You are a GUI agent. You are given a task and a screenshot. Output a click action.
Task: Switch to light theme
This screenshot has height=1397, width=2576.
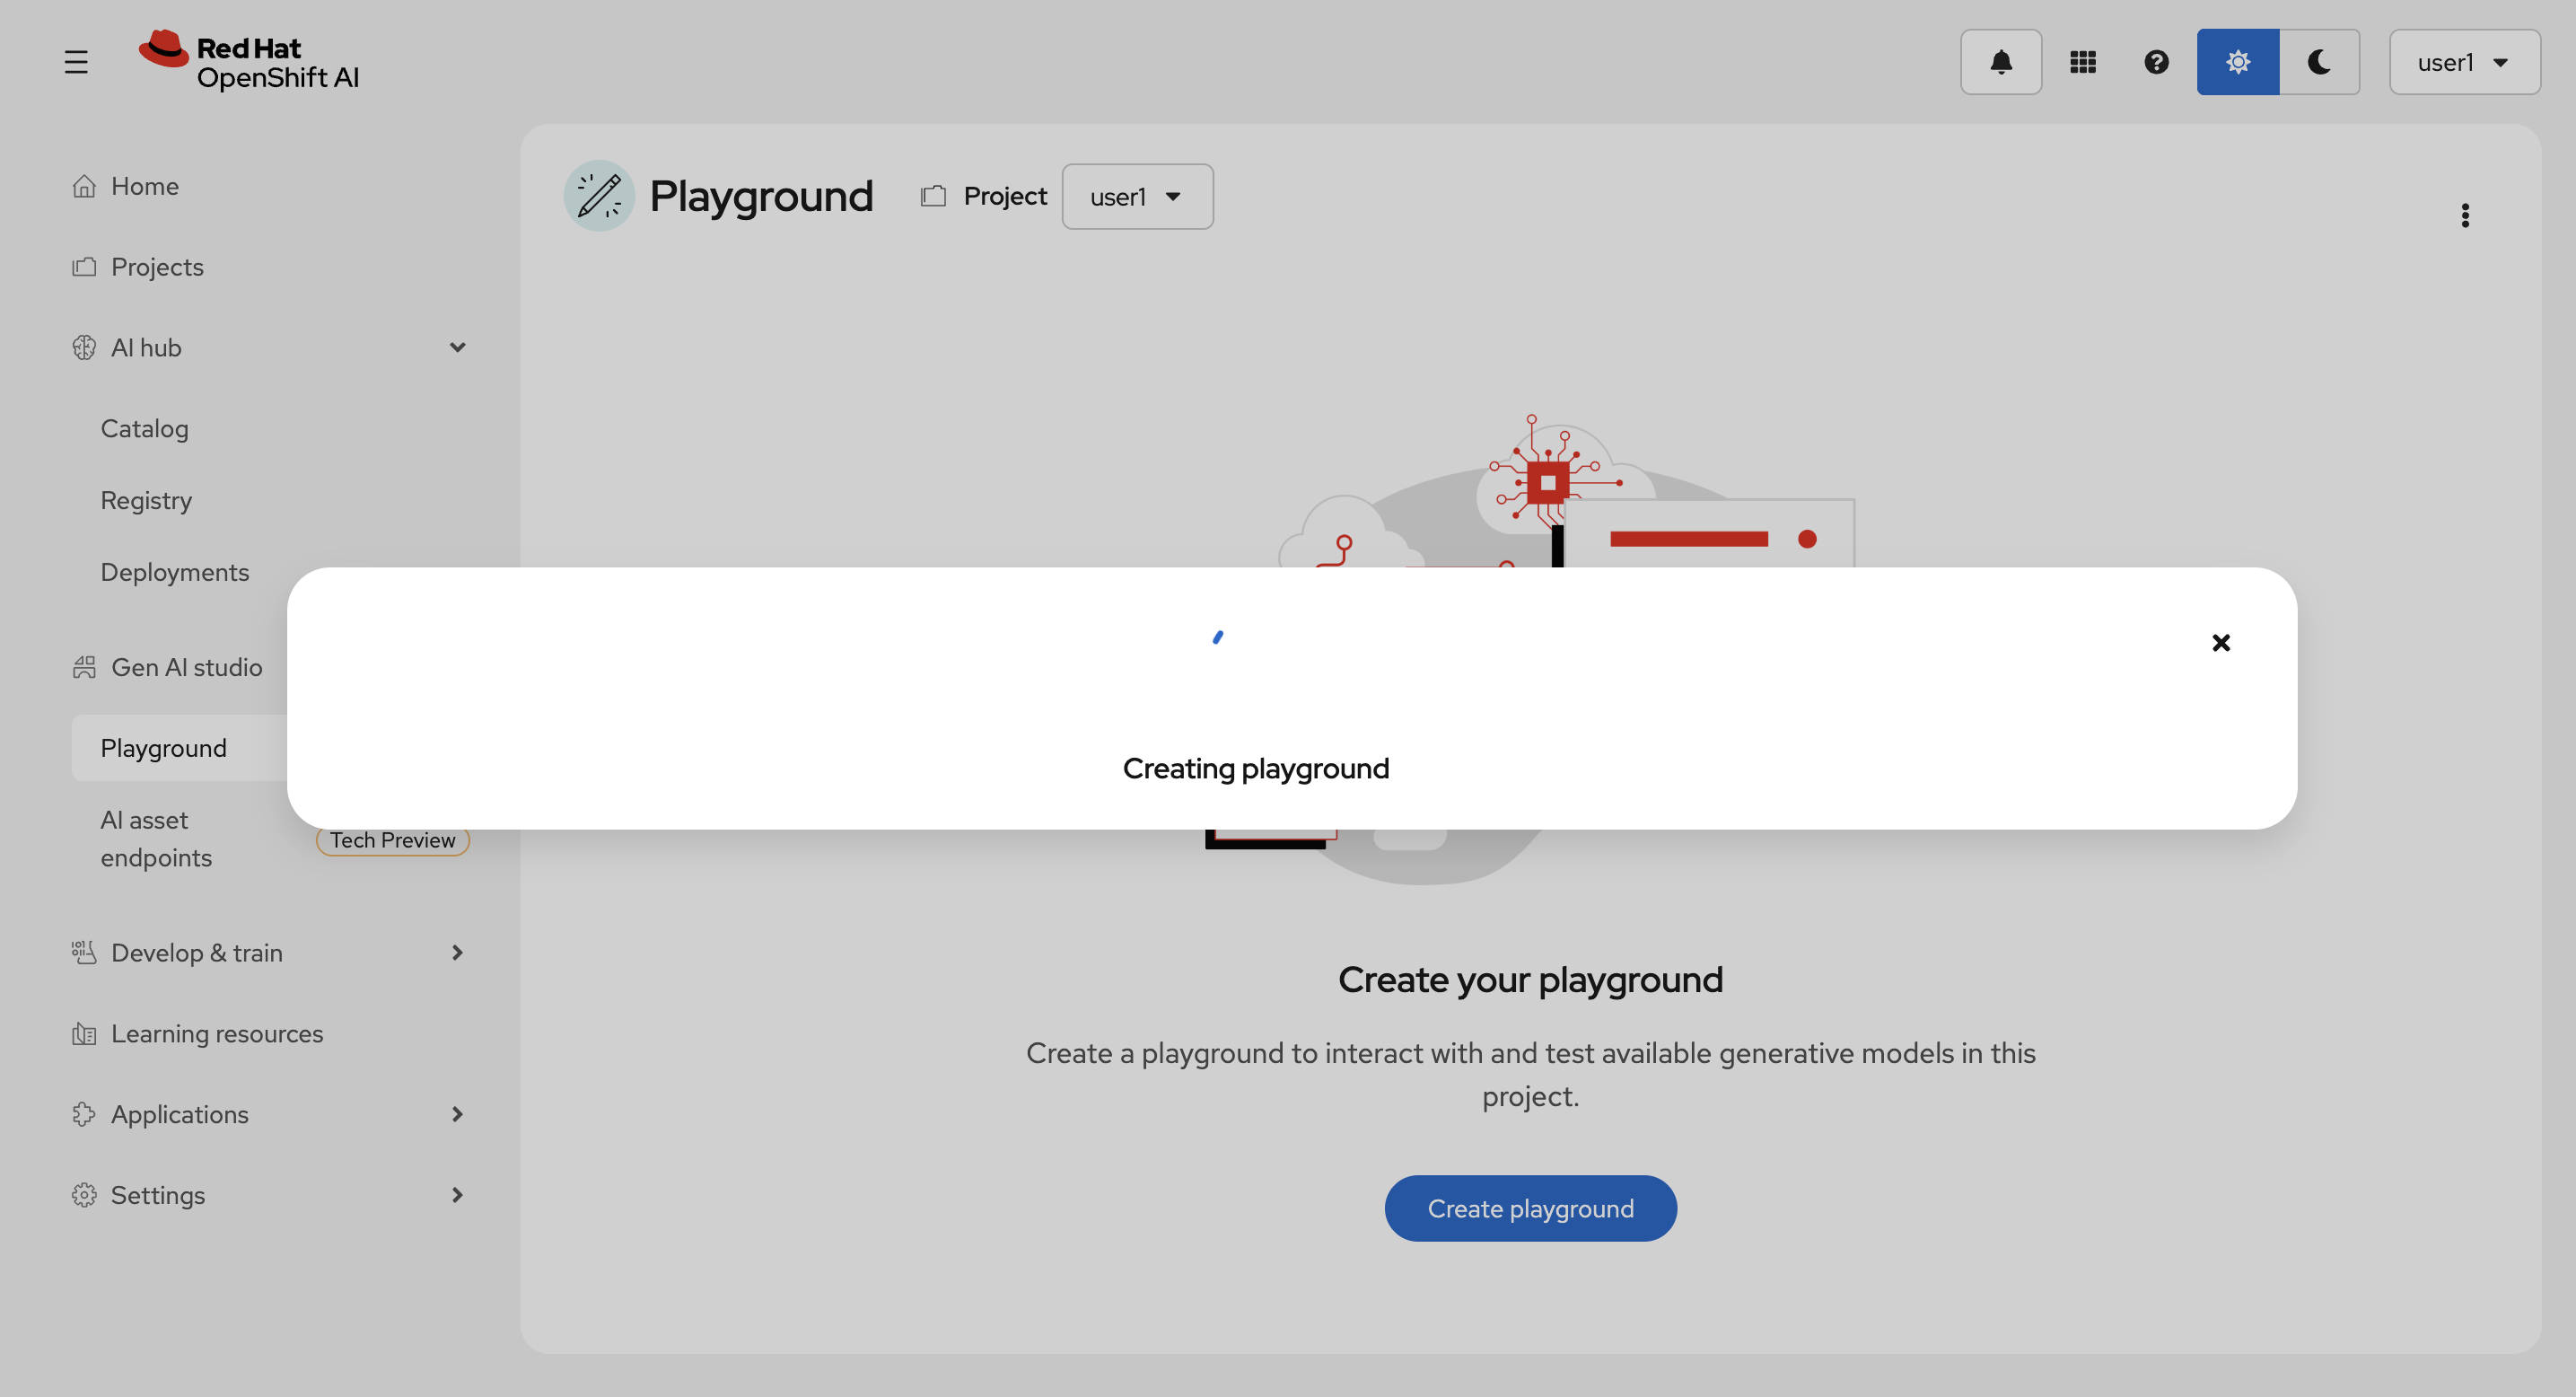(x=2237, y=62)
